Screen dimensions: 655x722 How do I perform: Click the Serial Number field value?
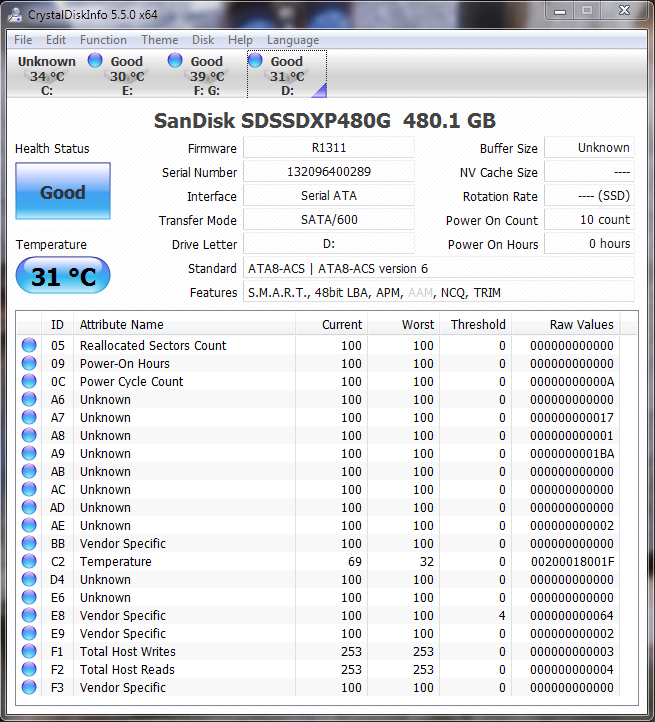pos(328,172)
